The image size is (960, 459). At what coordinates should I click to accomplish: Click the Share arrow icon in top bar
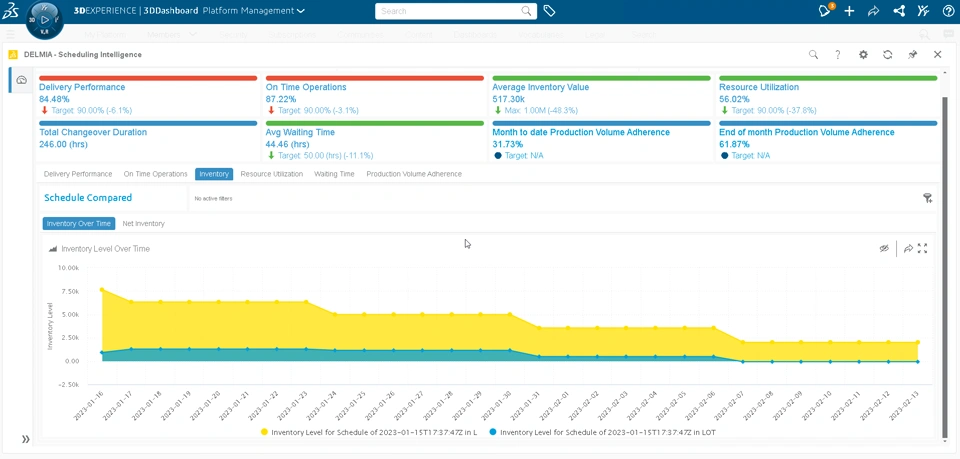click(874, 11)
